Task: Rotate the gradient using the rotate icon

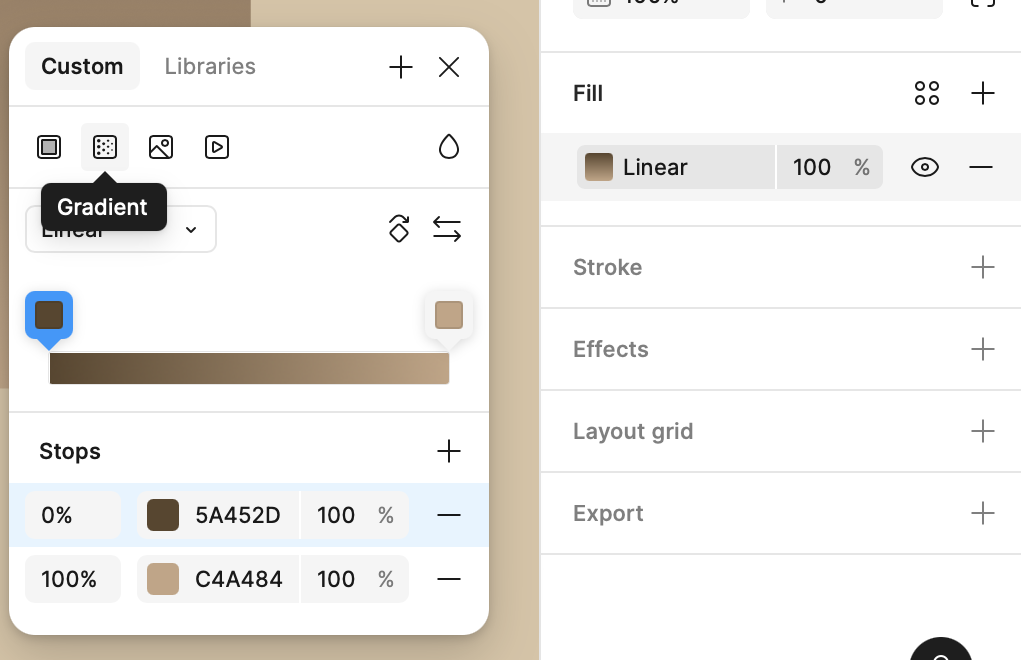Action: coord(399,228)
